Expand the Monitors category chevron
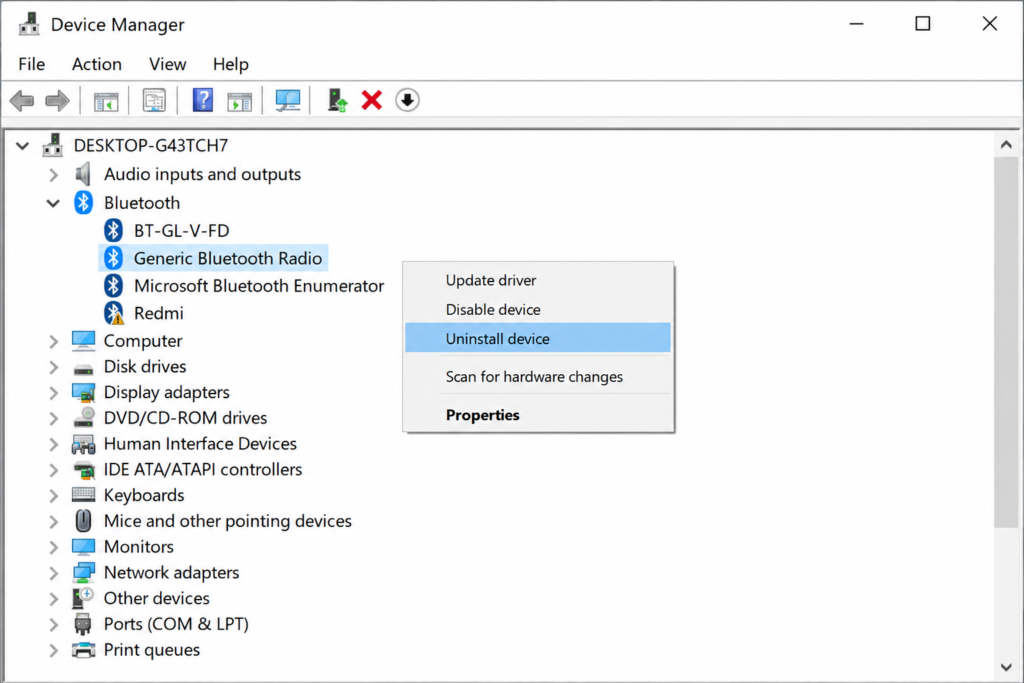 [x=54, y=547]
